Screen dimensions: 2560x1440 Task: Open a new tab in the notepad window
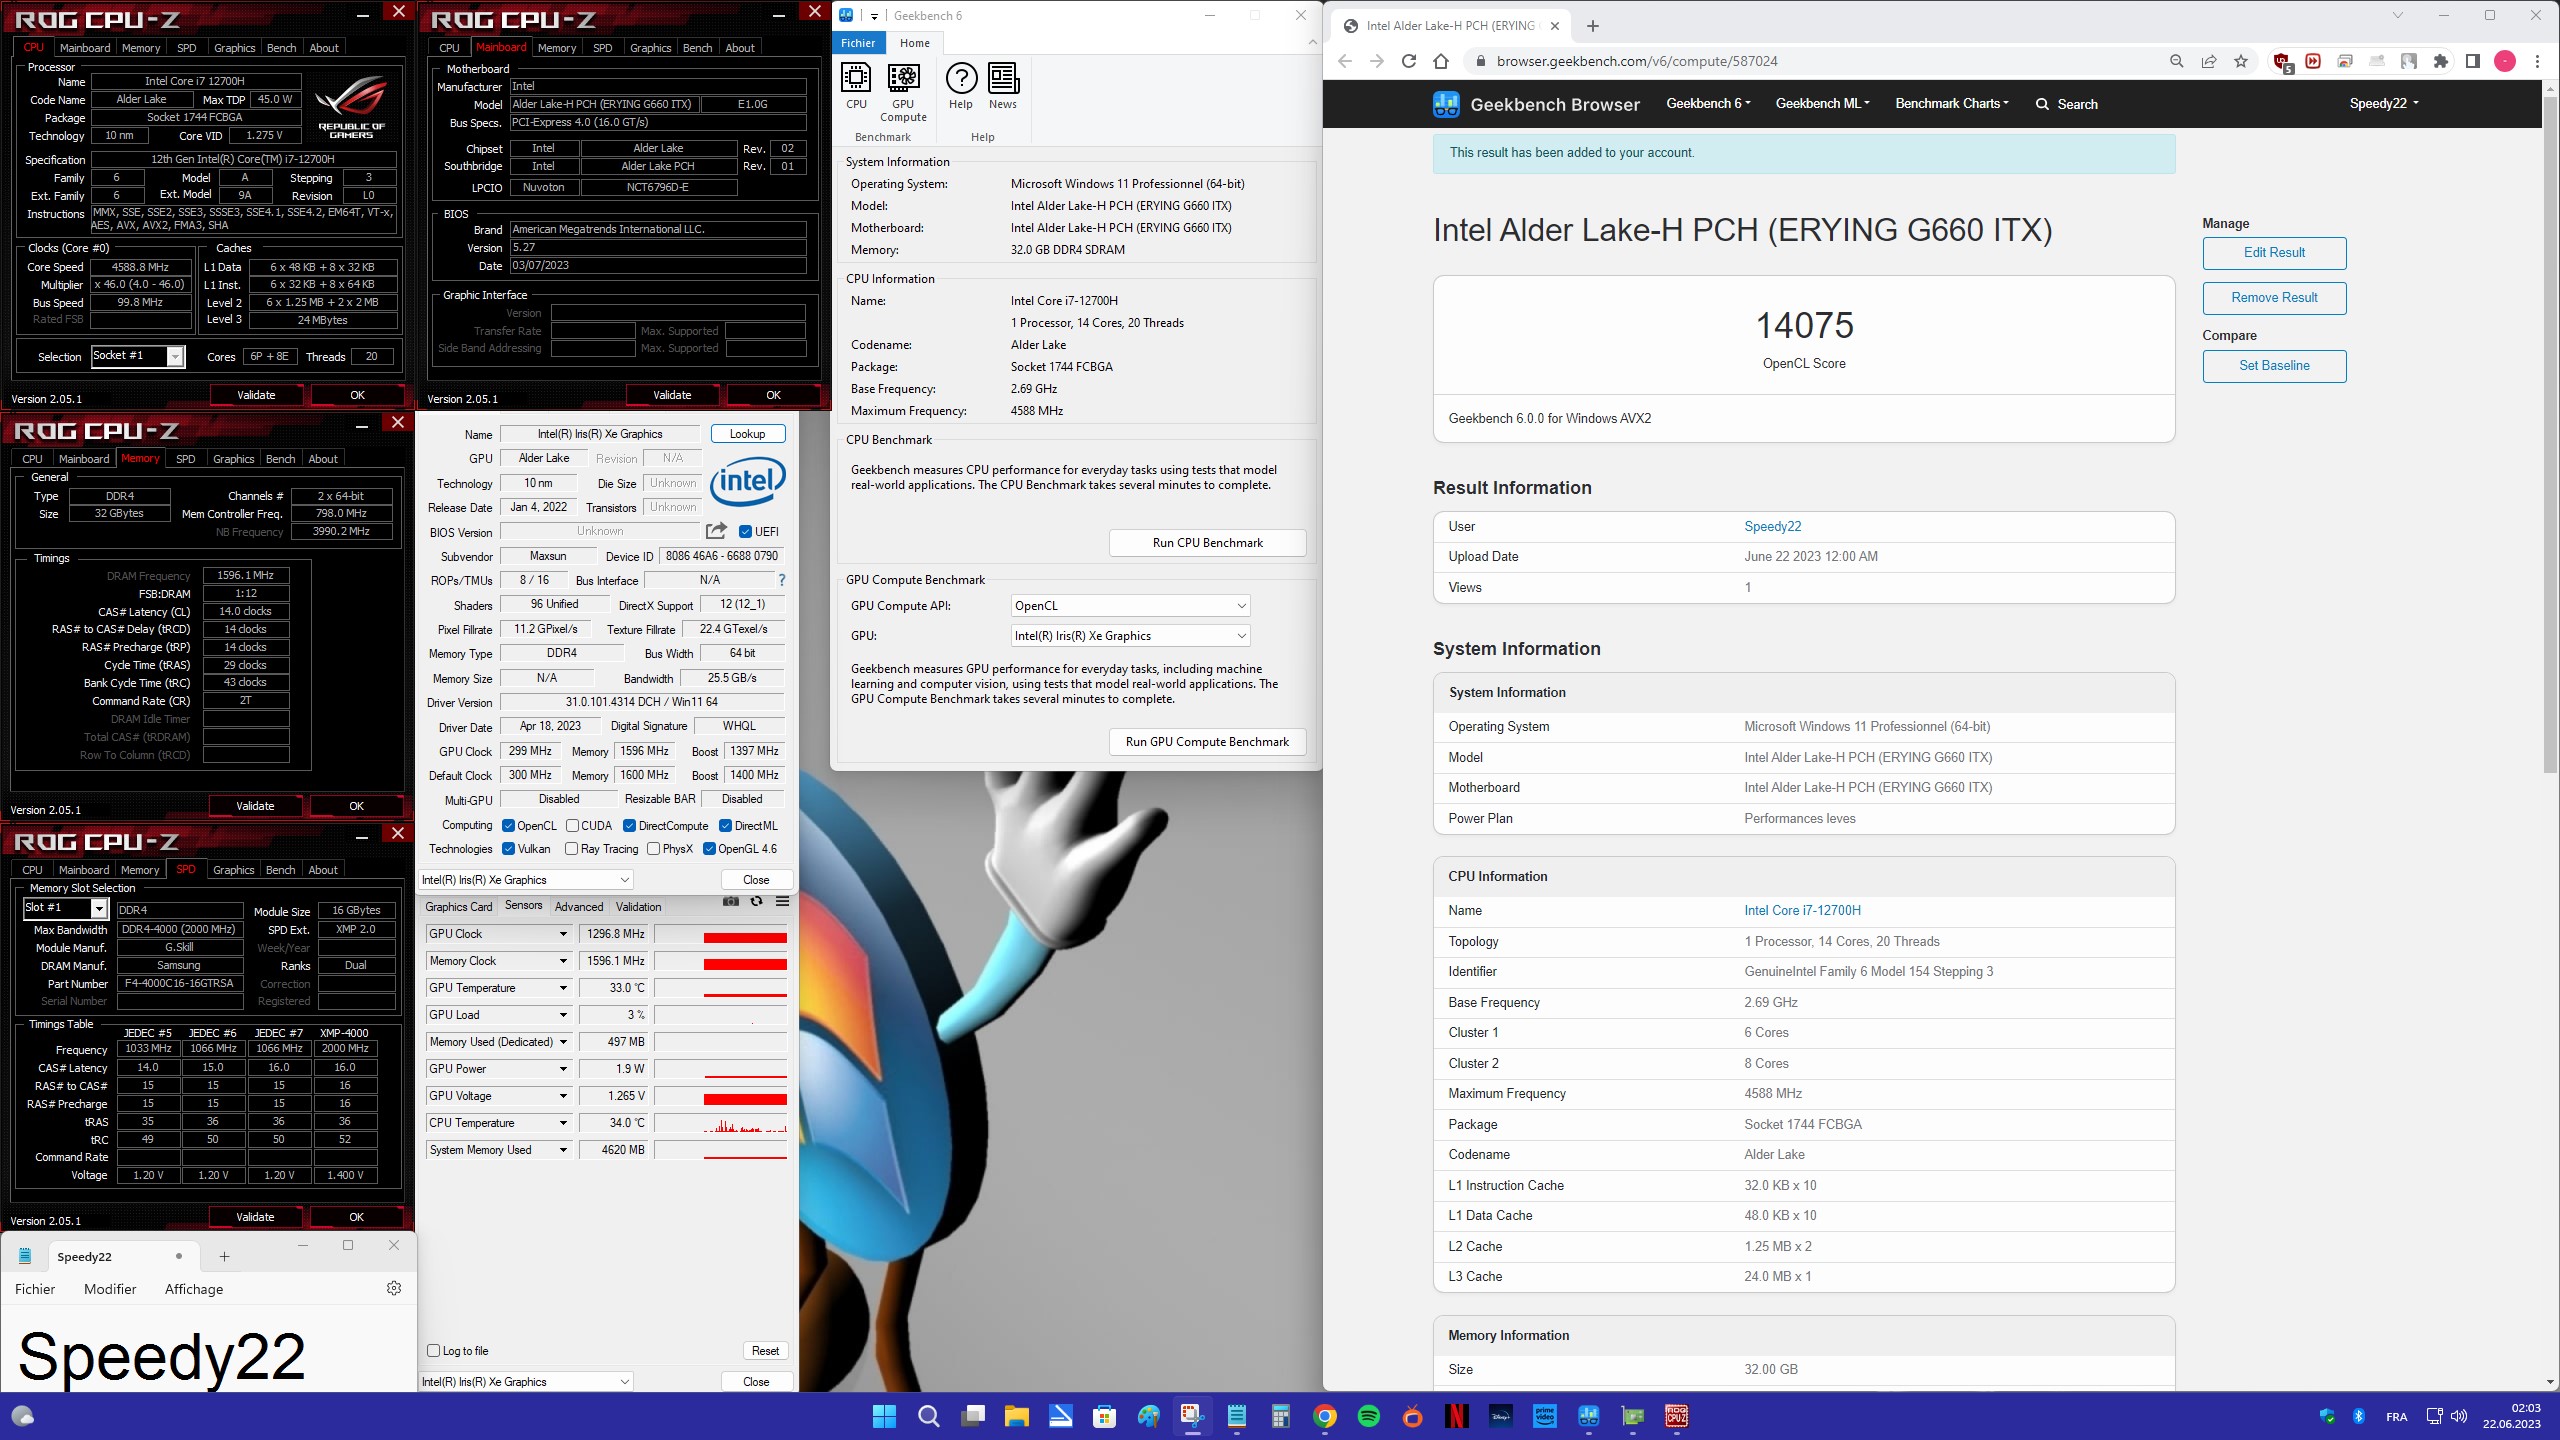[224, 1257]
